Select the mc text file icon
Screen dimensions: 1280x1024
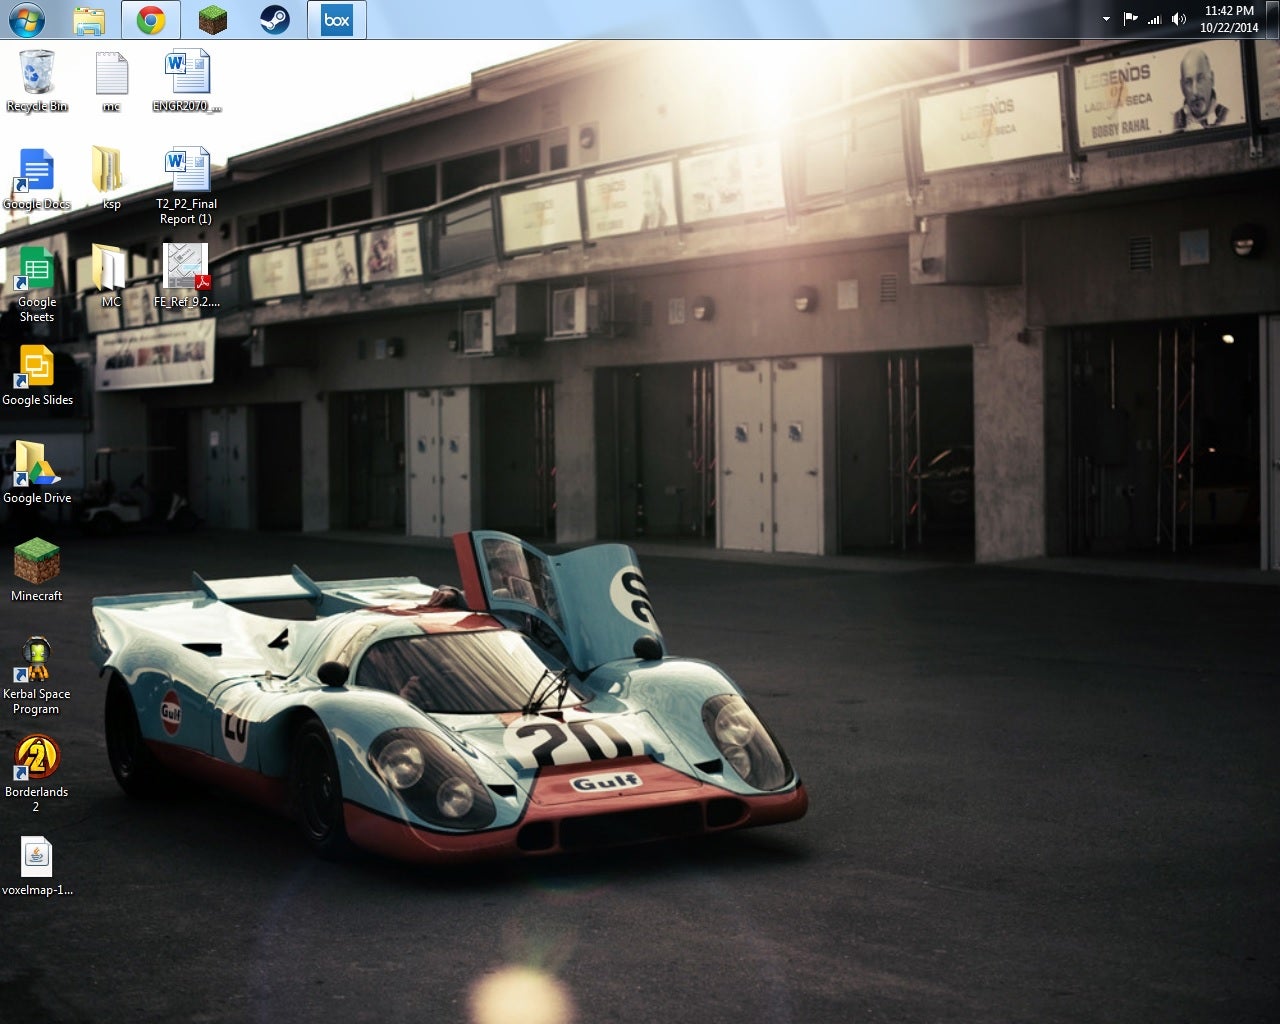(x=111, y=81)
